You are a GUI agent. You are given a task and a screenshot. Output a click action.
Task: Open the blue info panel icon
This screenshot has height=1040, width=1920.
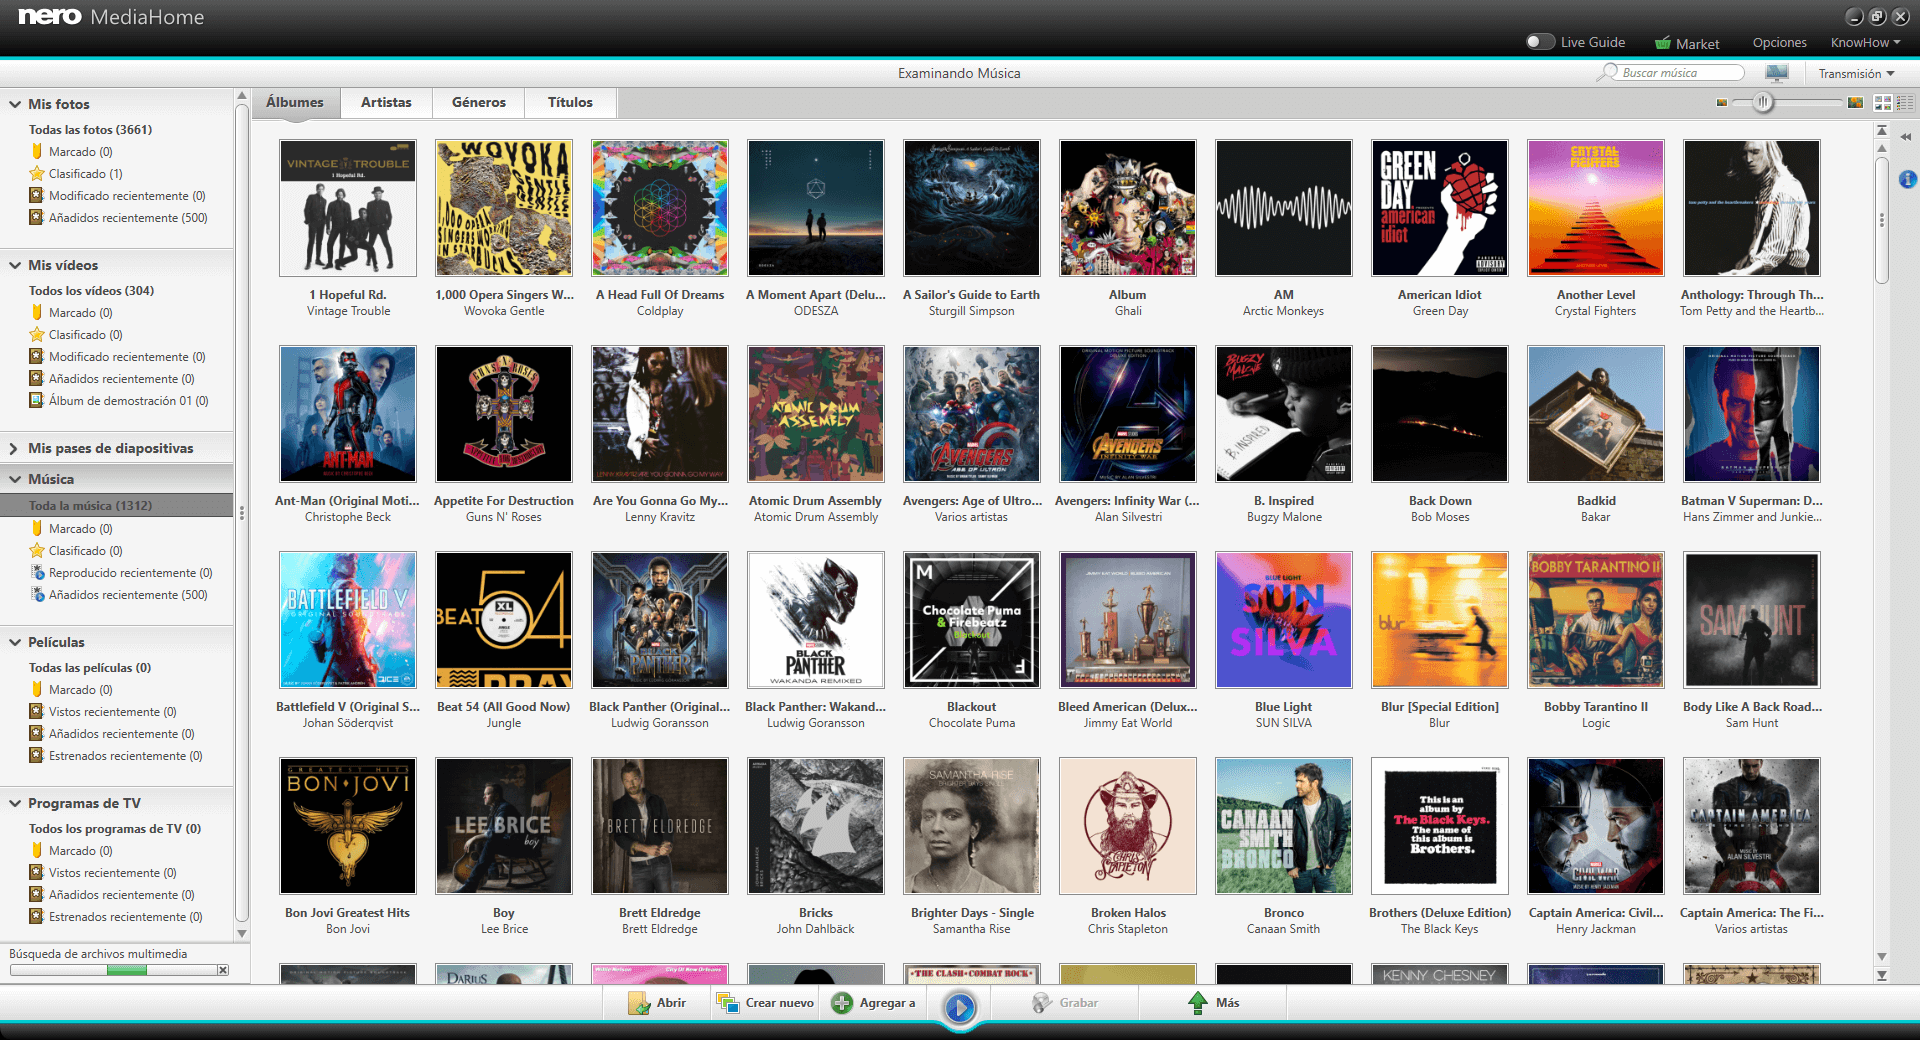[1908, 179]
